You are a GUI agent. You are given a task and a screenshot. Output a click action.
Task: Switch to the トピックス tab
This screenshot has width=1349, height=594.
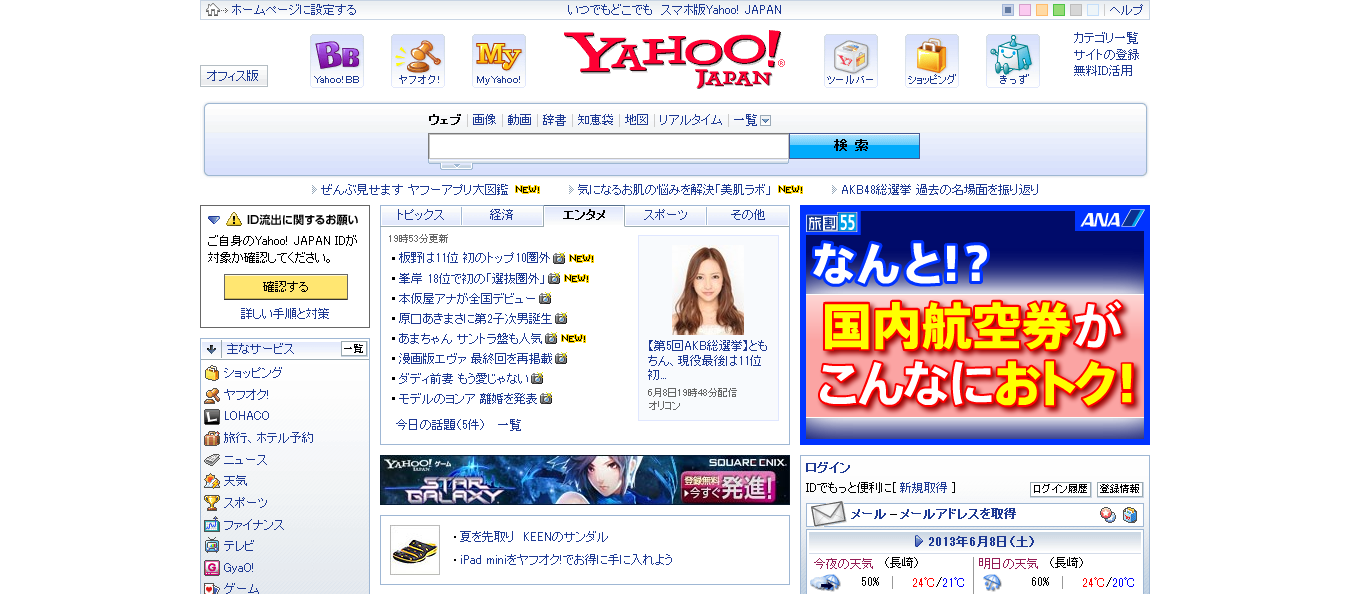[420, 215]
